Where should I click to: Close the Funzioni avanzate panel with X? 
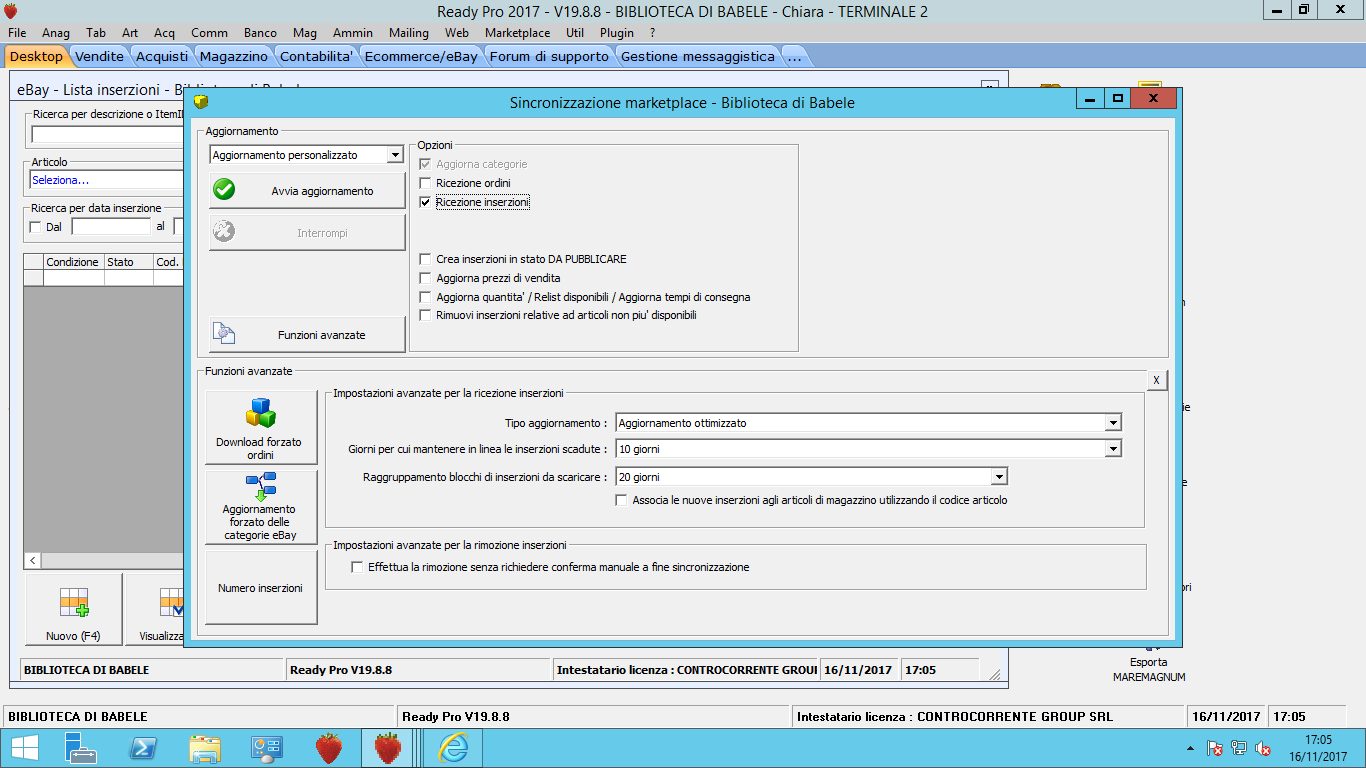1156,380
